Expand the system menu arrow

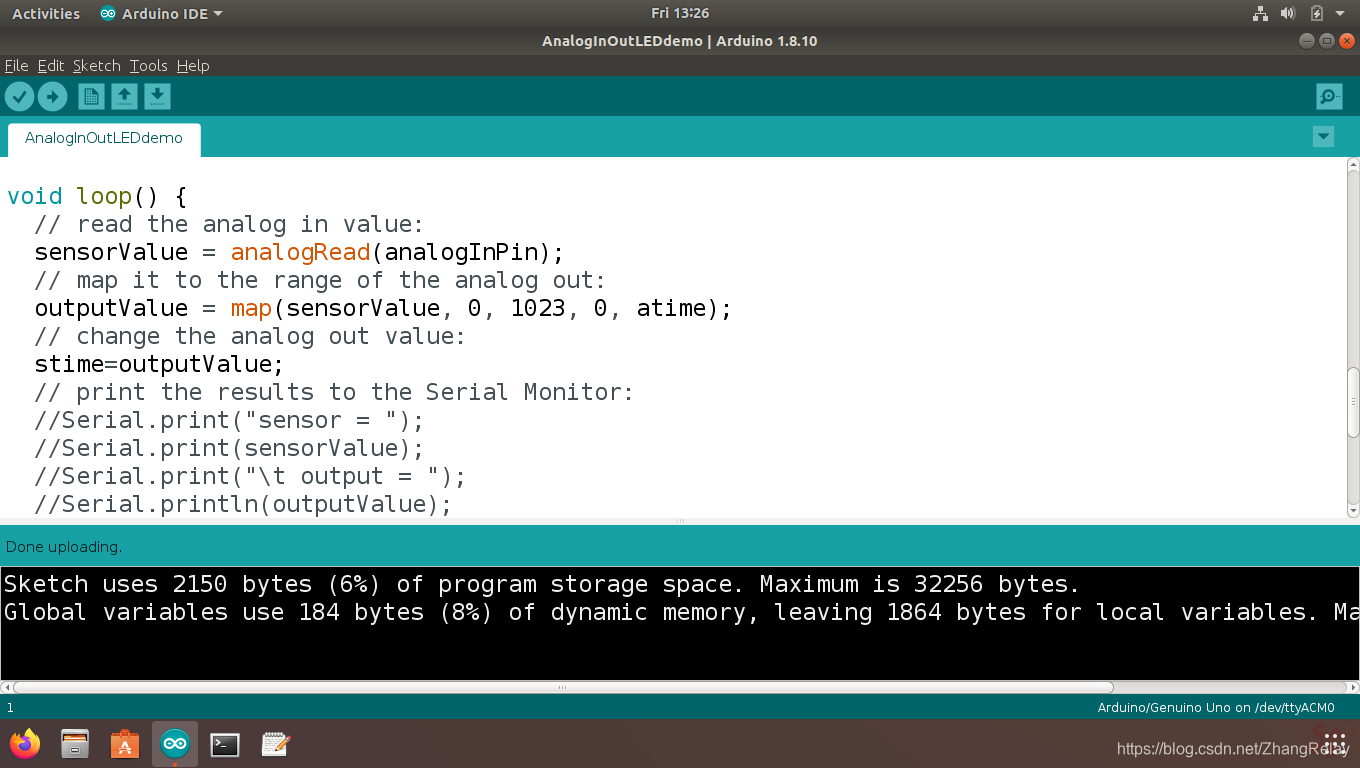1342,13
